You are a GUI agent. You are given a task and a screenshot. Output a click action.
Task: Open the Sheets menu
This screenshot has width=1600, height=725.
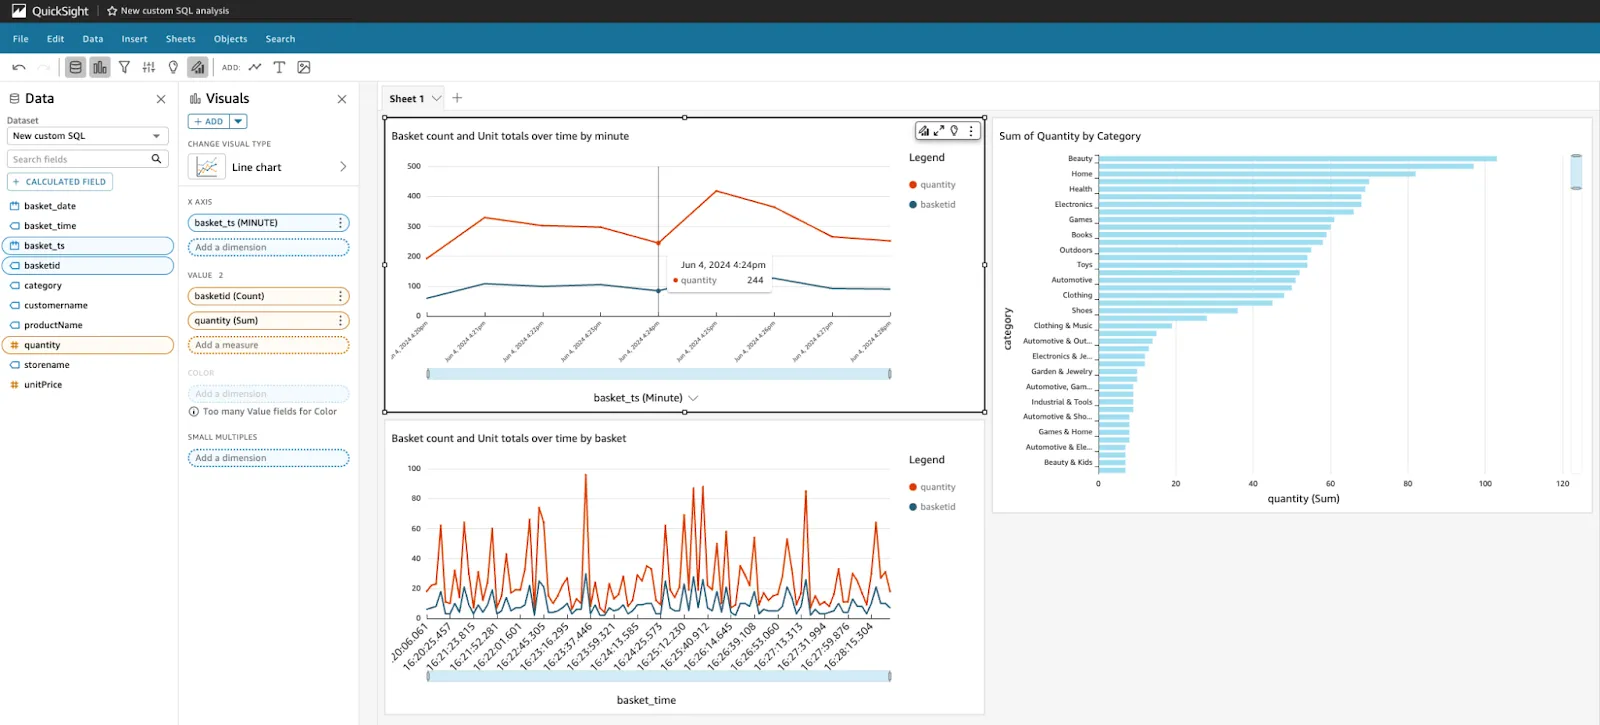(180, 39)
